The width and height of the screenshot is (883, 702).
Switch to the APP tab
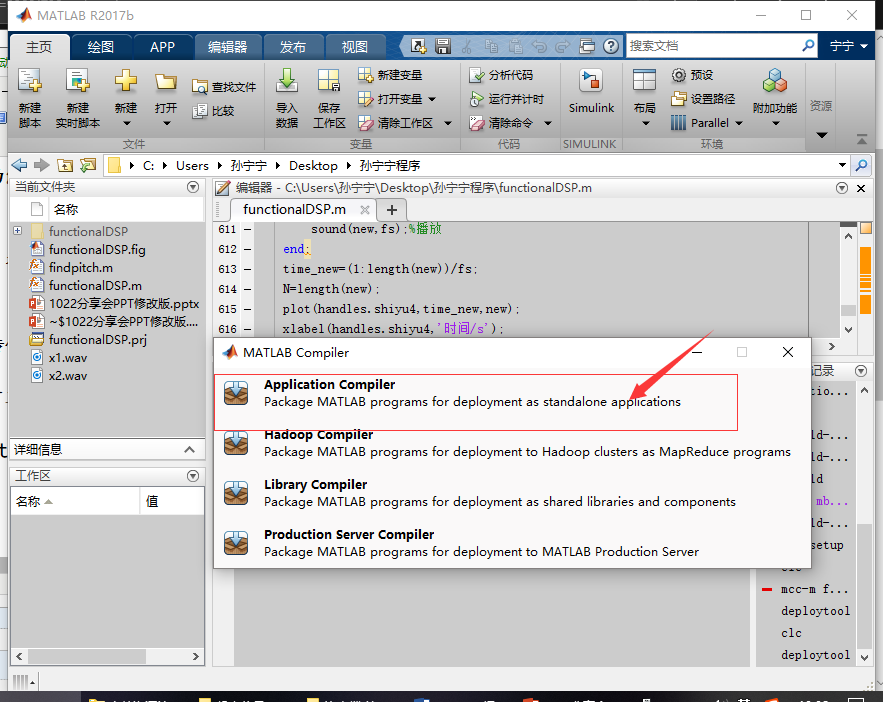point(162,47)
